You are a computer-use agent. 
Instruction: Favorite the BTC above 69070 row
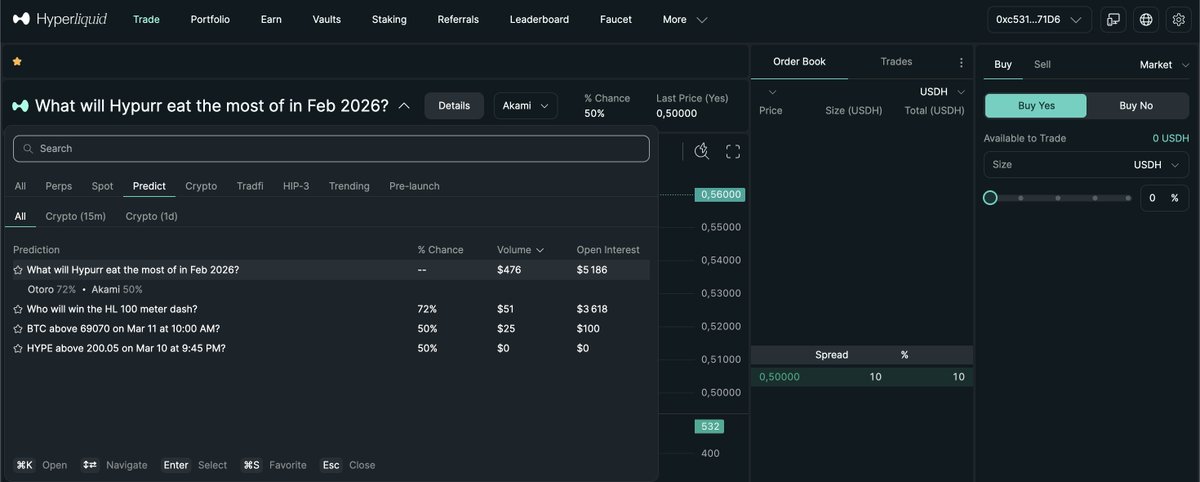pos(17,329)
